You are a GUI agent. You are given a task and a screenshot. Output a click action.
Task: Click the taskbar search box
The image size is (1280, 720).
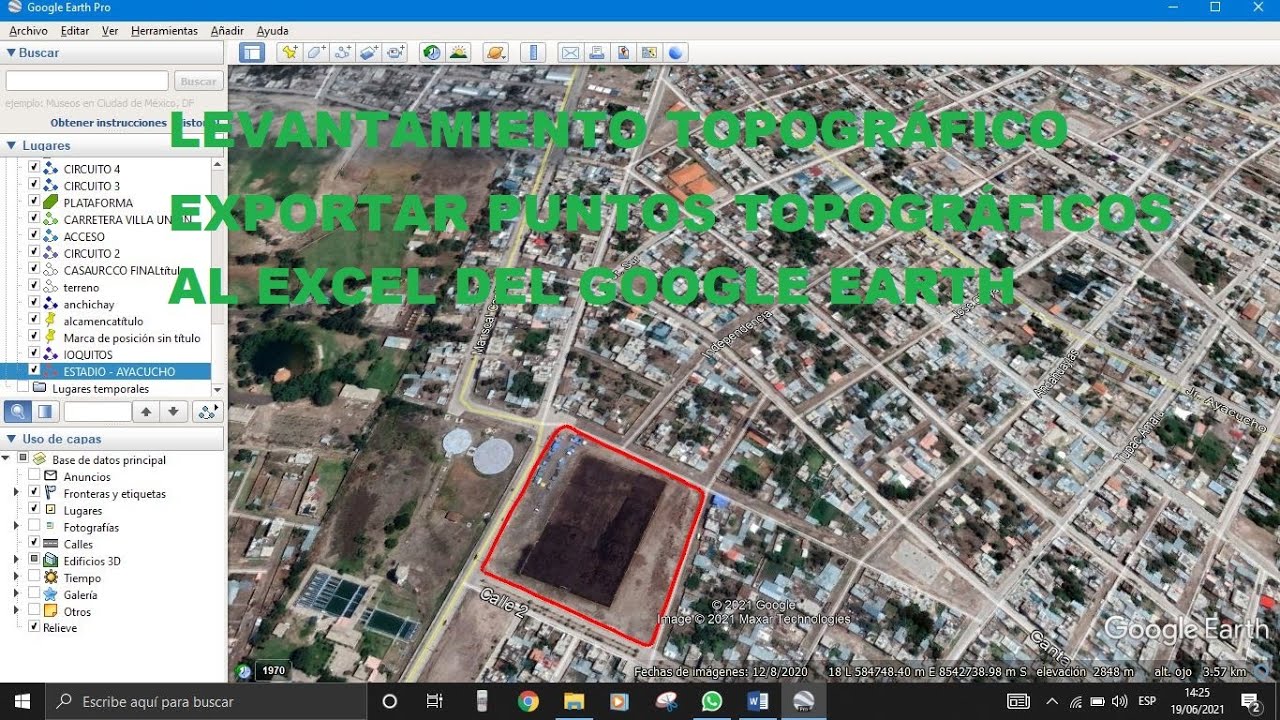tap(206, 701)
